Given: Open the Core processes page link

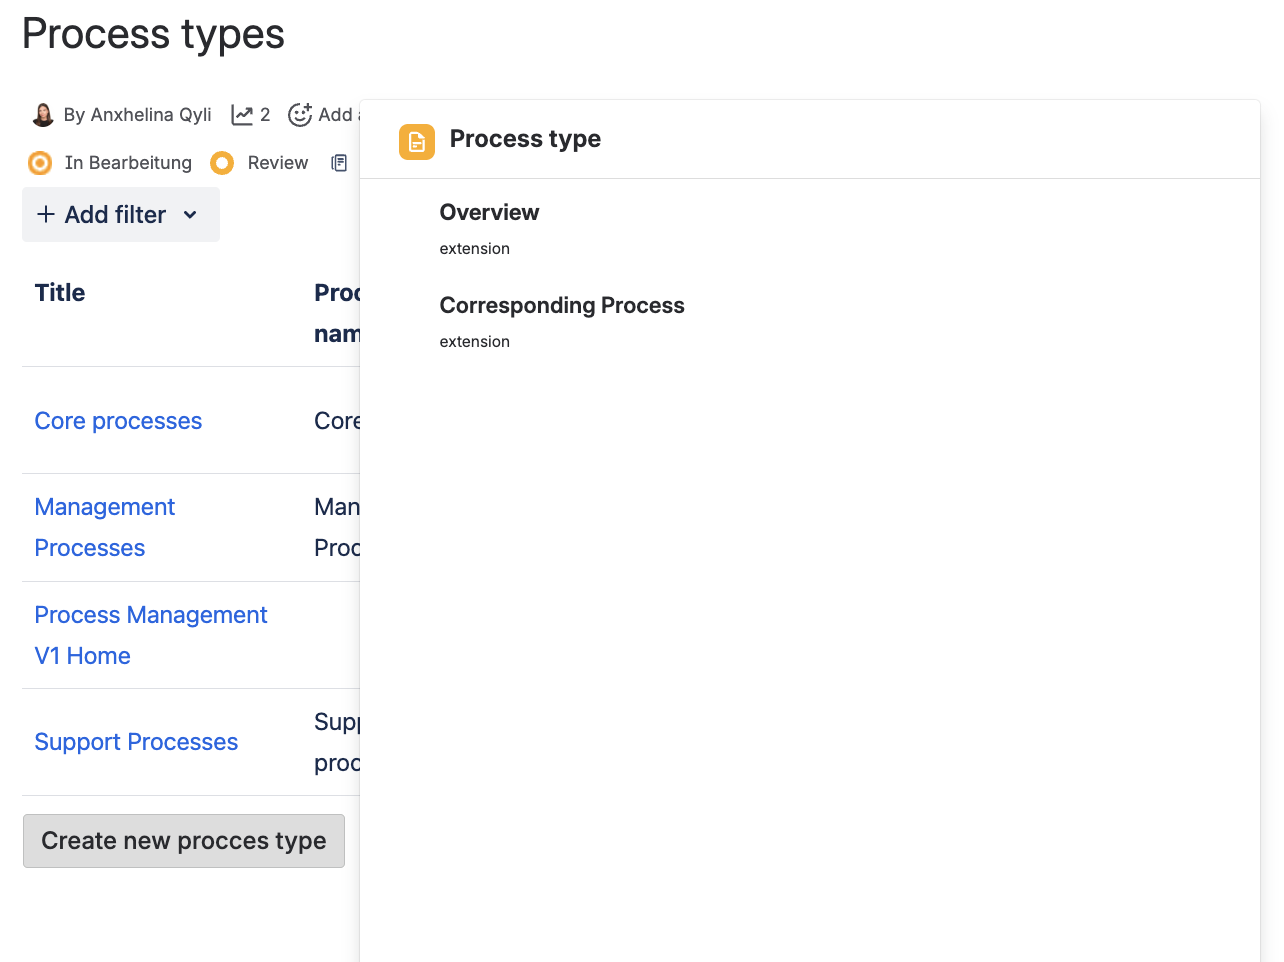Looking at the screenshot, I should tap(118, 421).
